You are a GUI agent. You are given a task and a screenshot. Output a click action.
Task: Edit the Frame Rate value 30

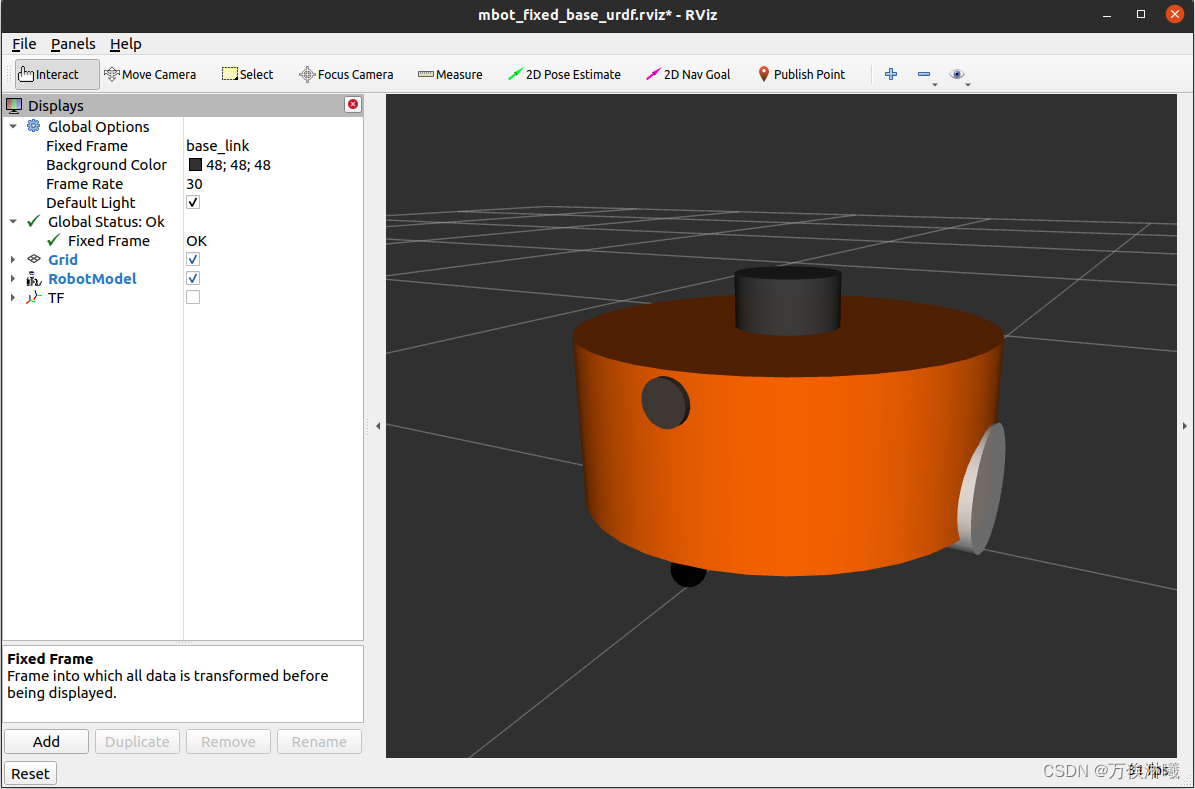coord(194,184)
